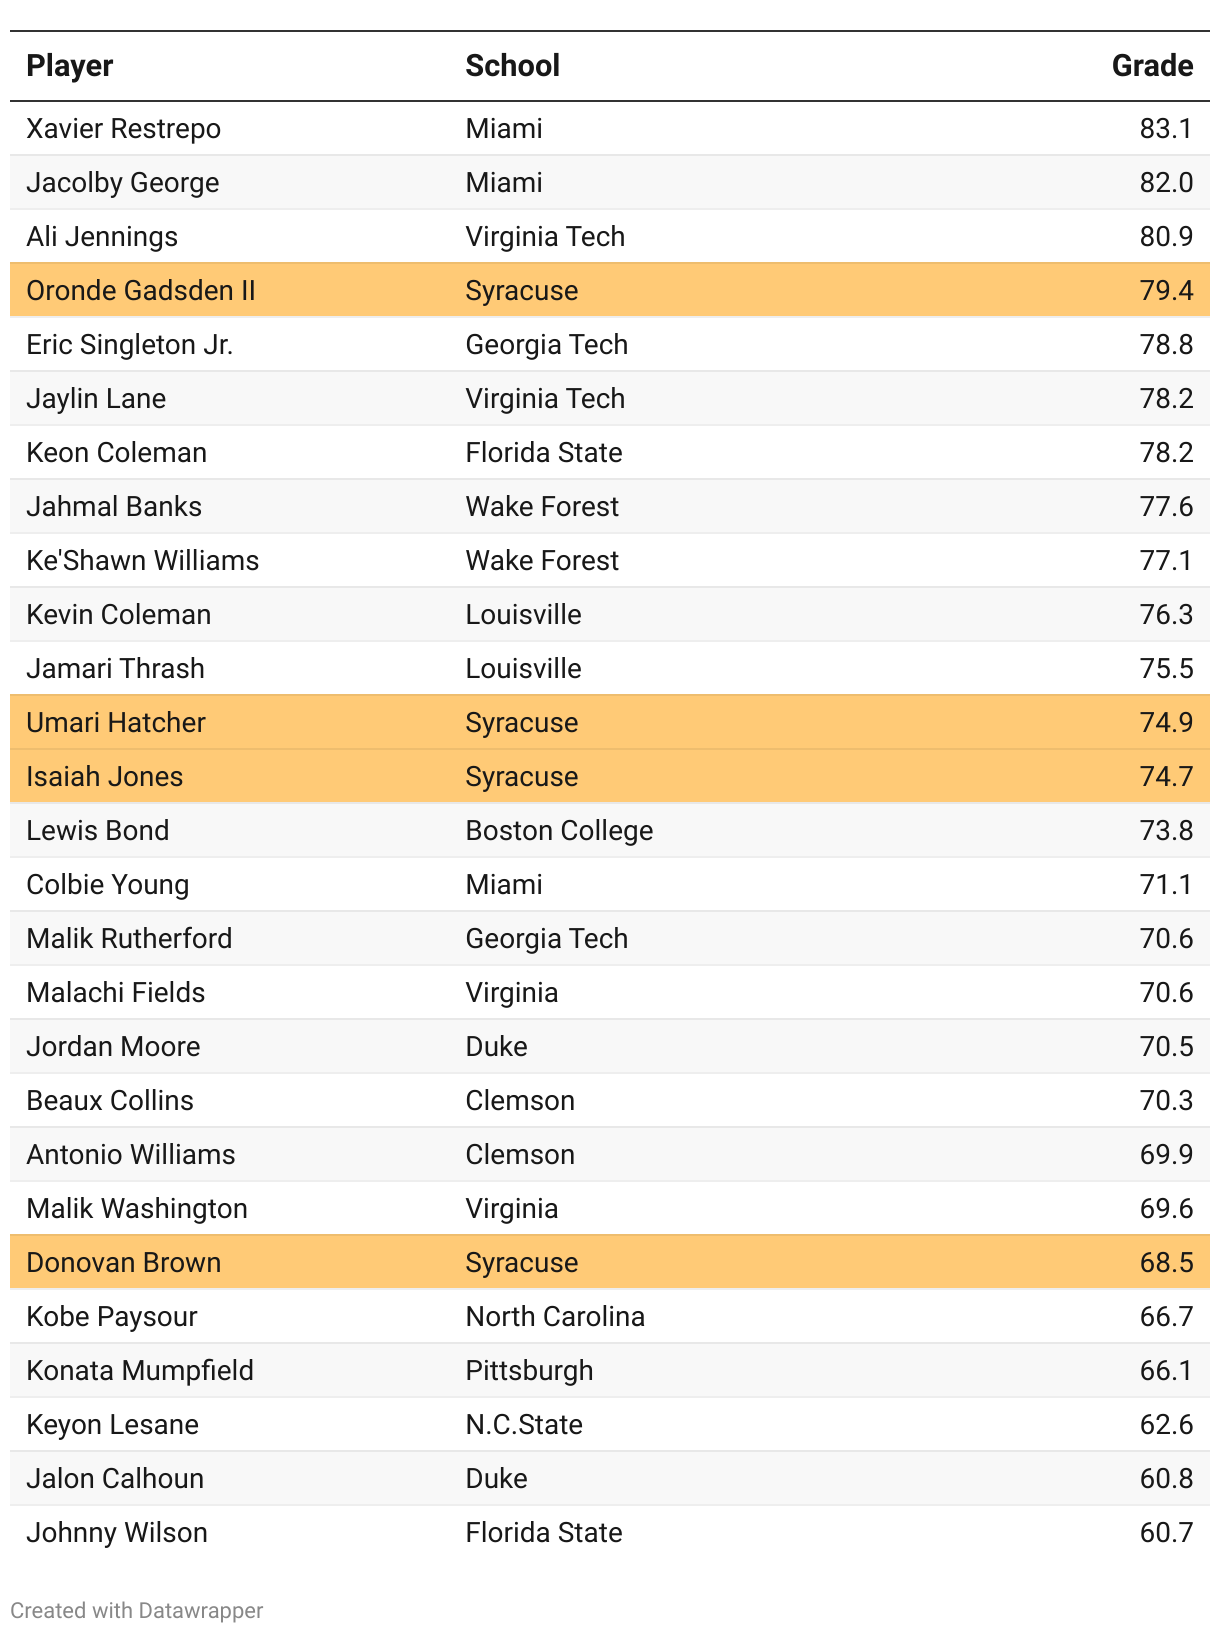
Task: Click on Isaiah Jones' name
Action: coord(105,777)
